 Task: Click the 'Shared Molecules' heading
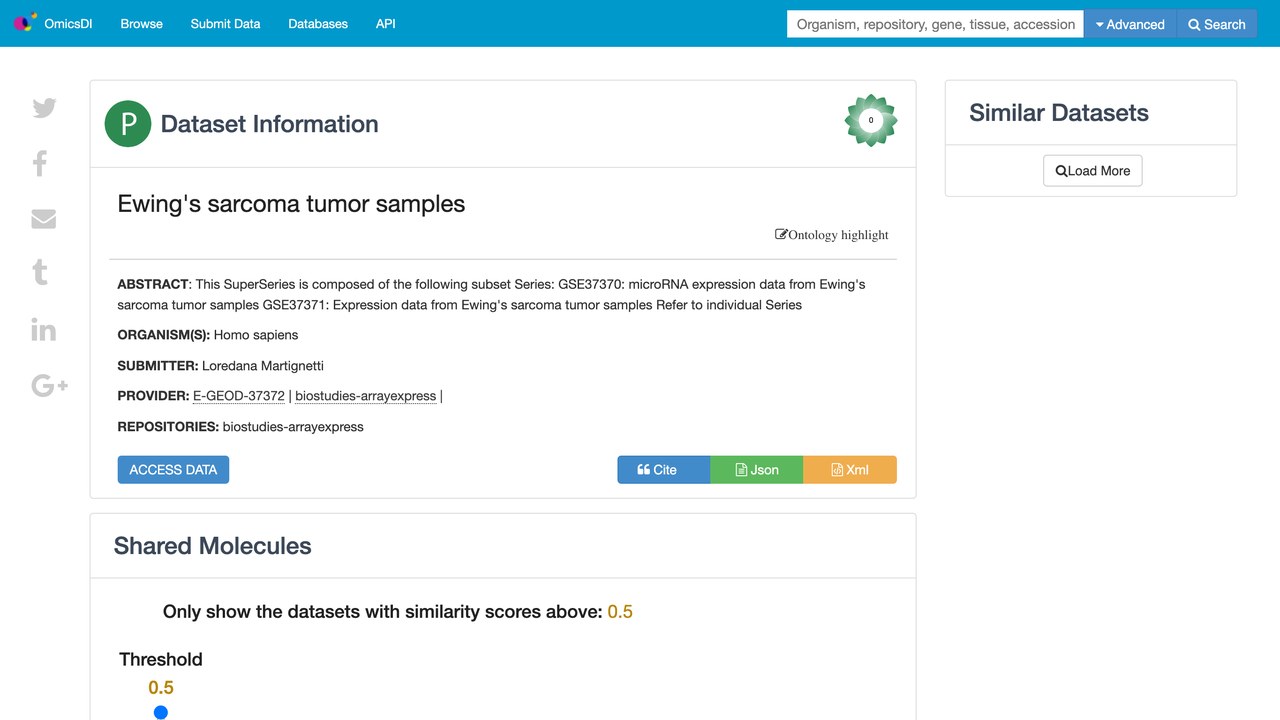pos(213,546)
